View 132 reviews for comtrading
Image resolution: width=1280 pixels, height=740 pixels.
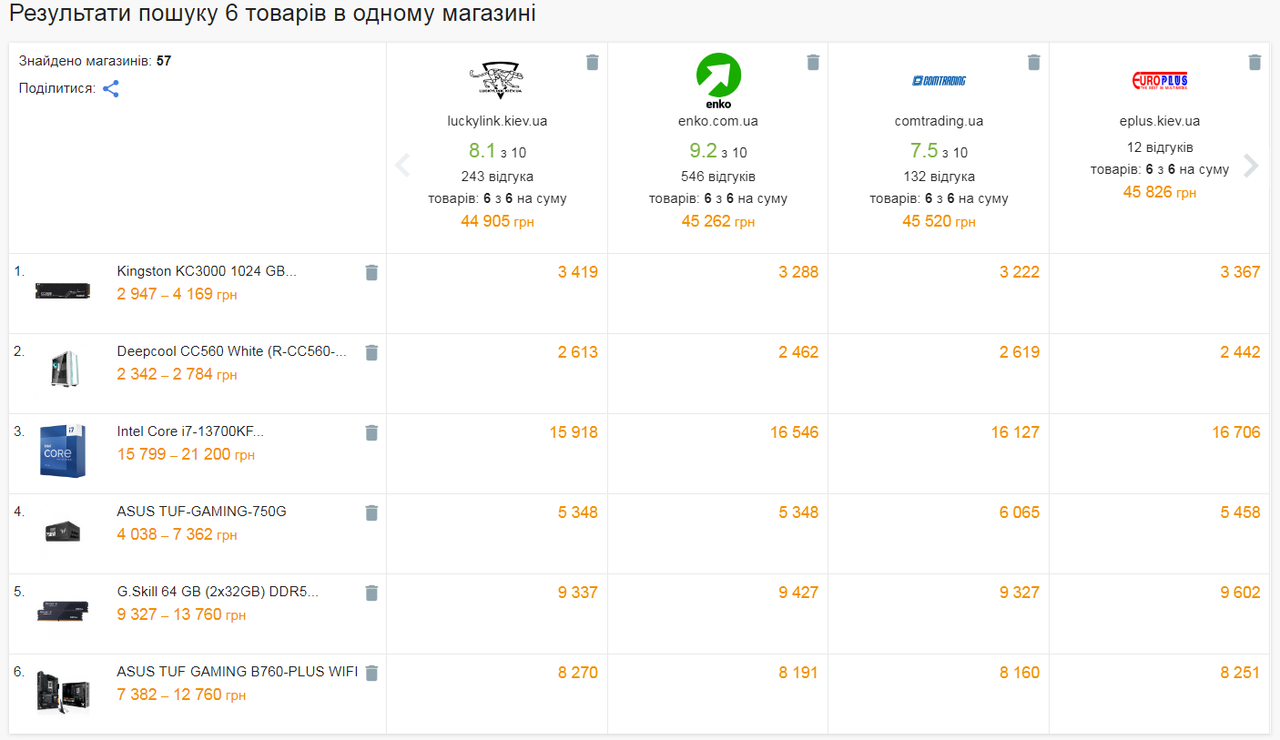939,177
